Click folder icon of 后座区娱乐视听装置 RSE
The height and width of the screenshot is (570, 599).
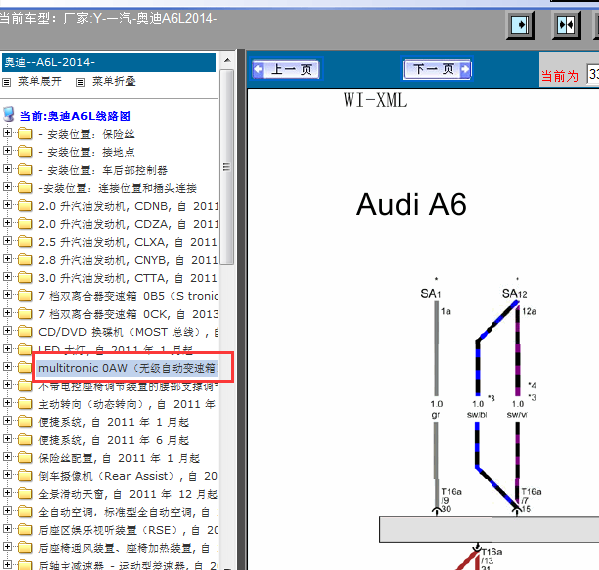point(25,530)
